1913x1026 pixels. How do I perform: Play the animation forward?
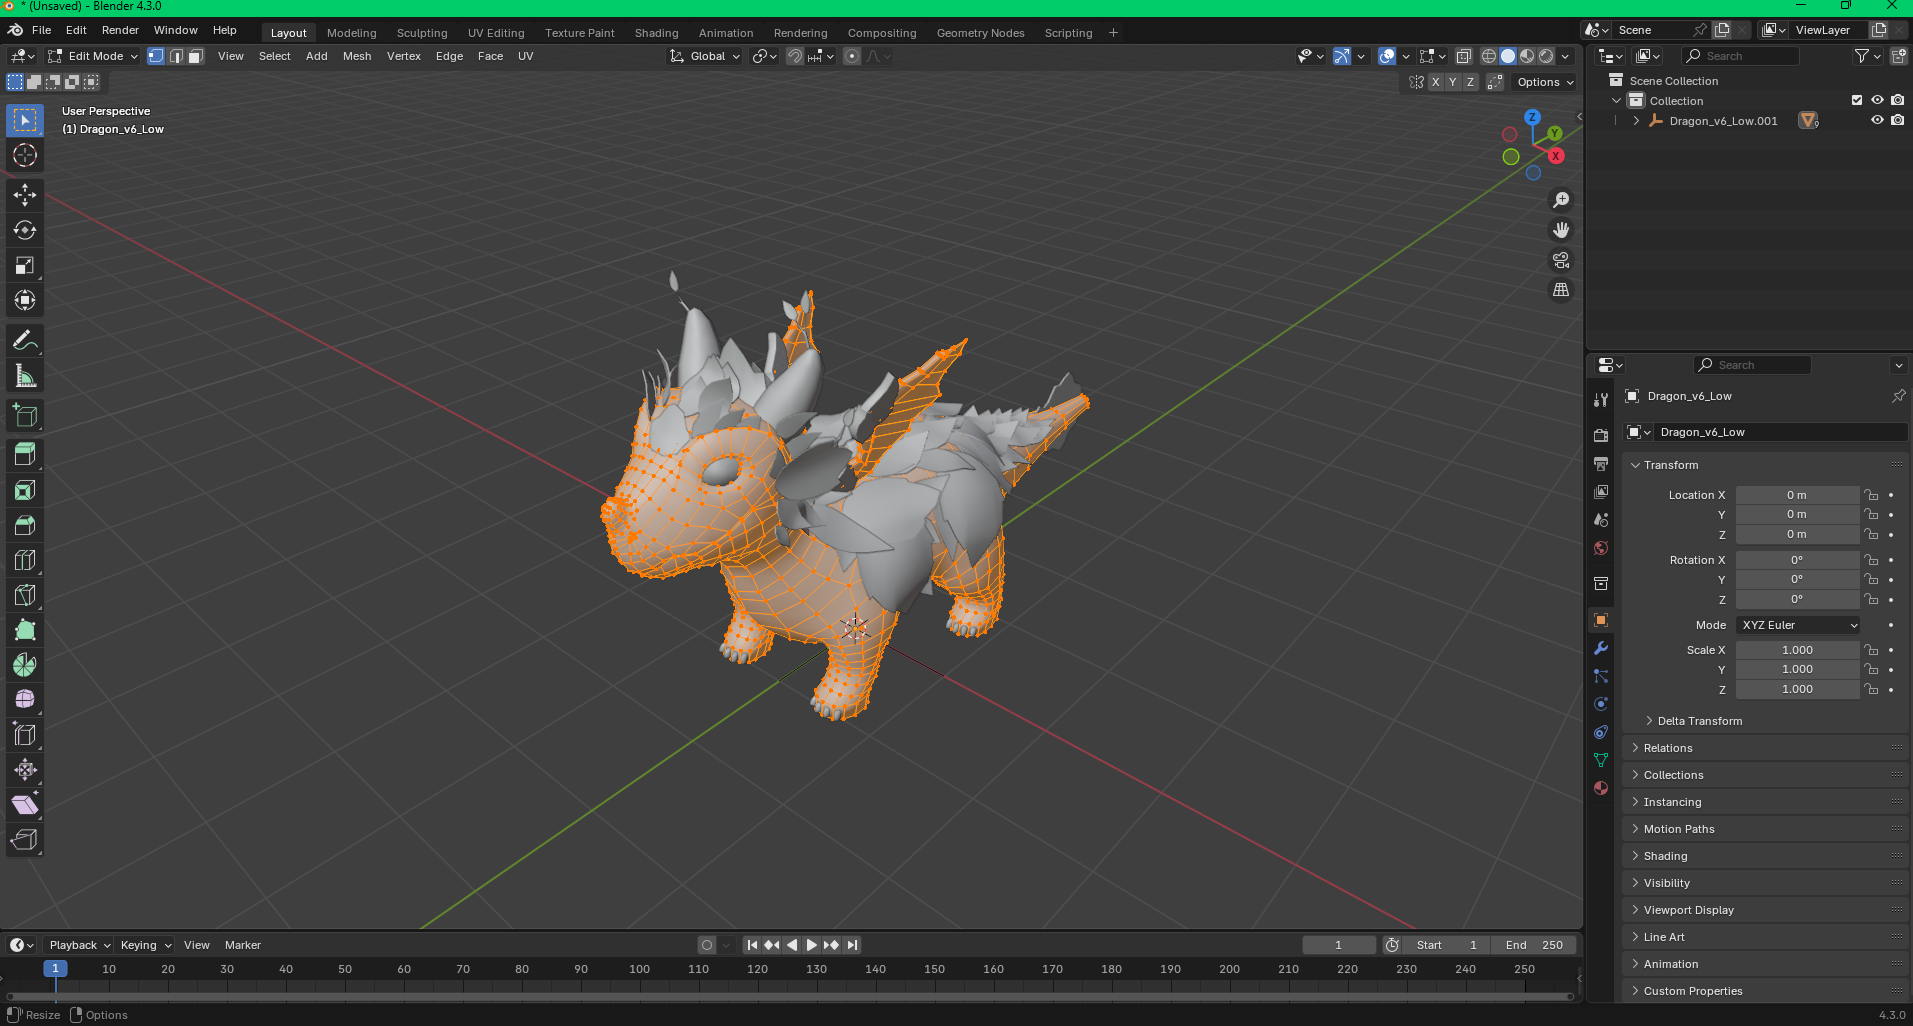(811, 945)
